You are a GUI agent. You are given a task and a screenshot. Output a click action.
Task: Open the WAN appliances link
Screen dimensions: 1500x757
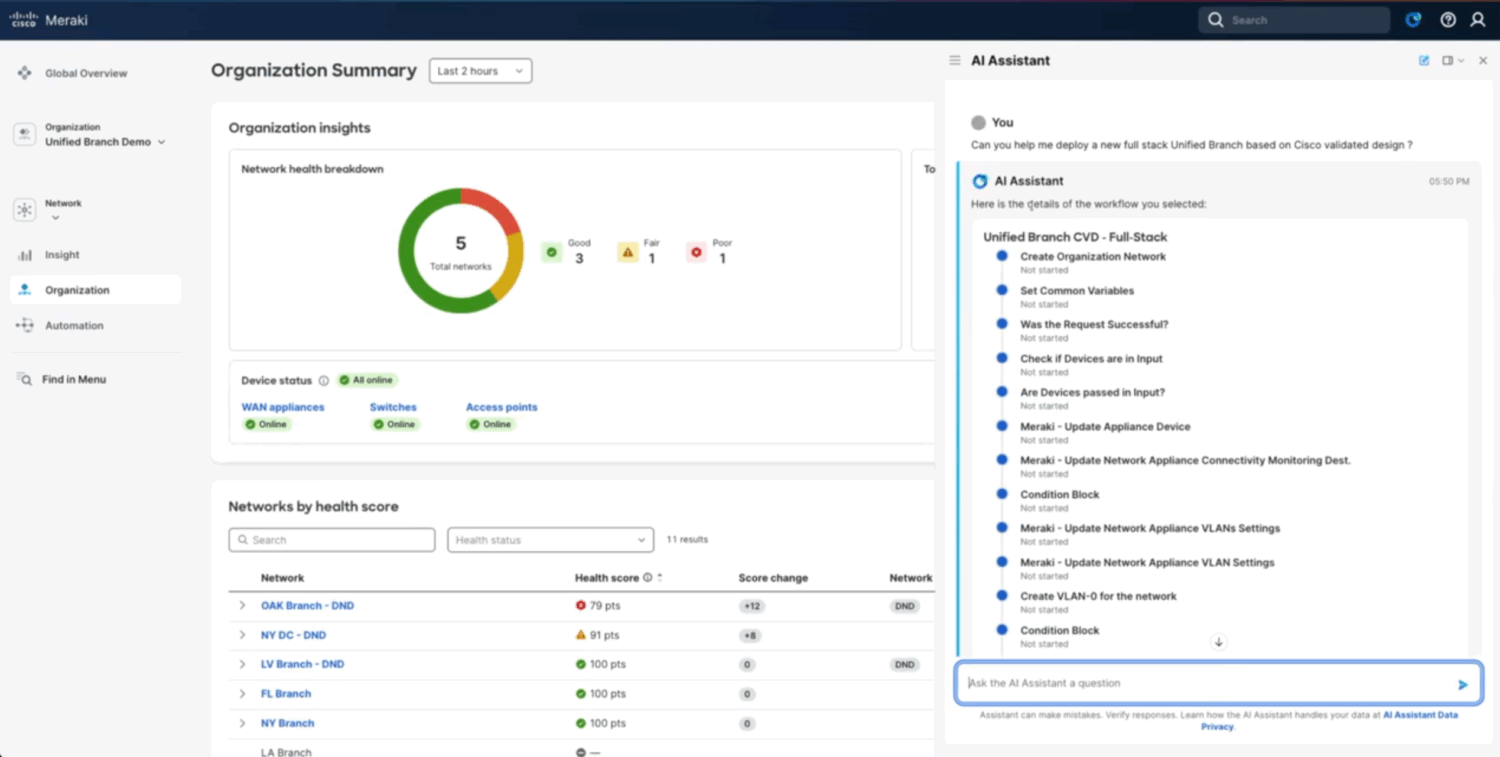coord(283,406)
